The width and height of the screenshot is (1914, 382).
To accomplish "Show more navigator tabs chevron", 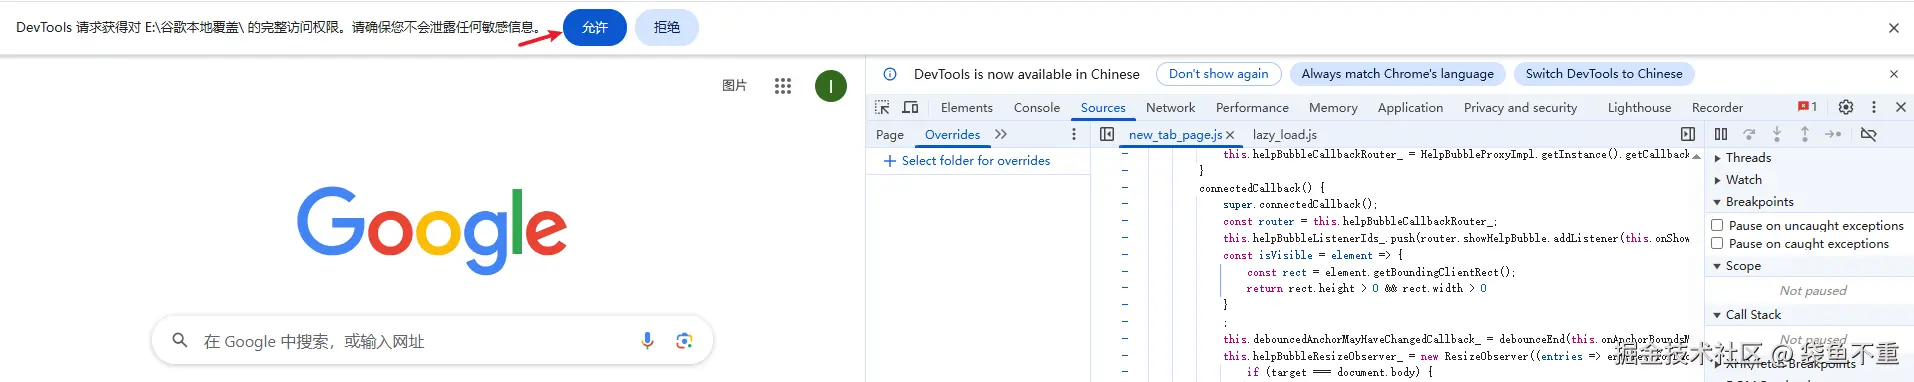I will coord(1001,134).
